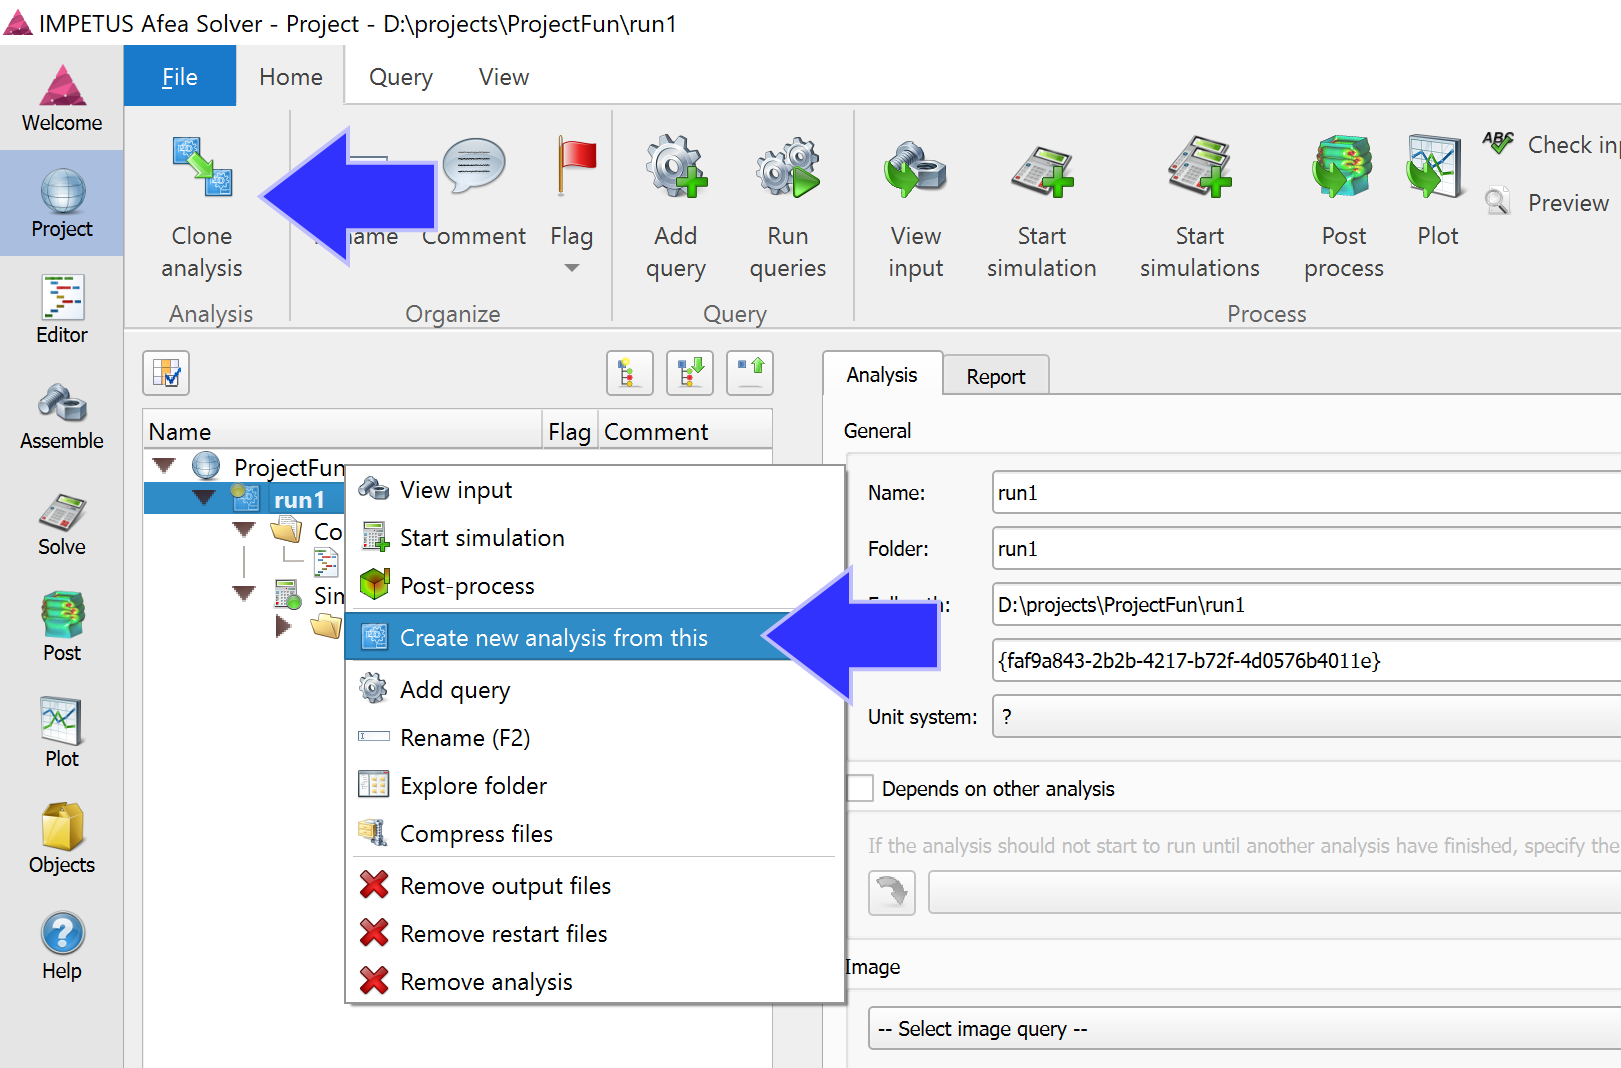Open the Unit system dropdown
The height and width of the screenshot is (1068, 1621).
pos(1306,717)
